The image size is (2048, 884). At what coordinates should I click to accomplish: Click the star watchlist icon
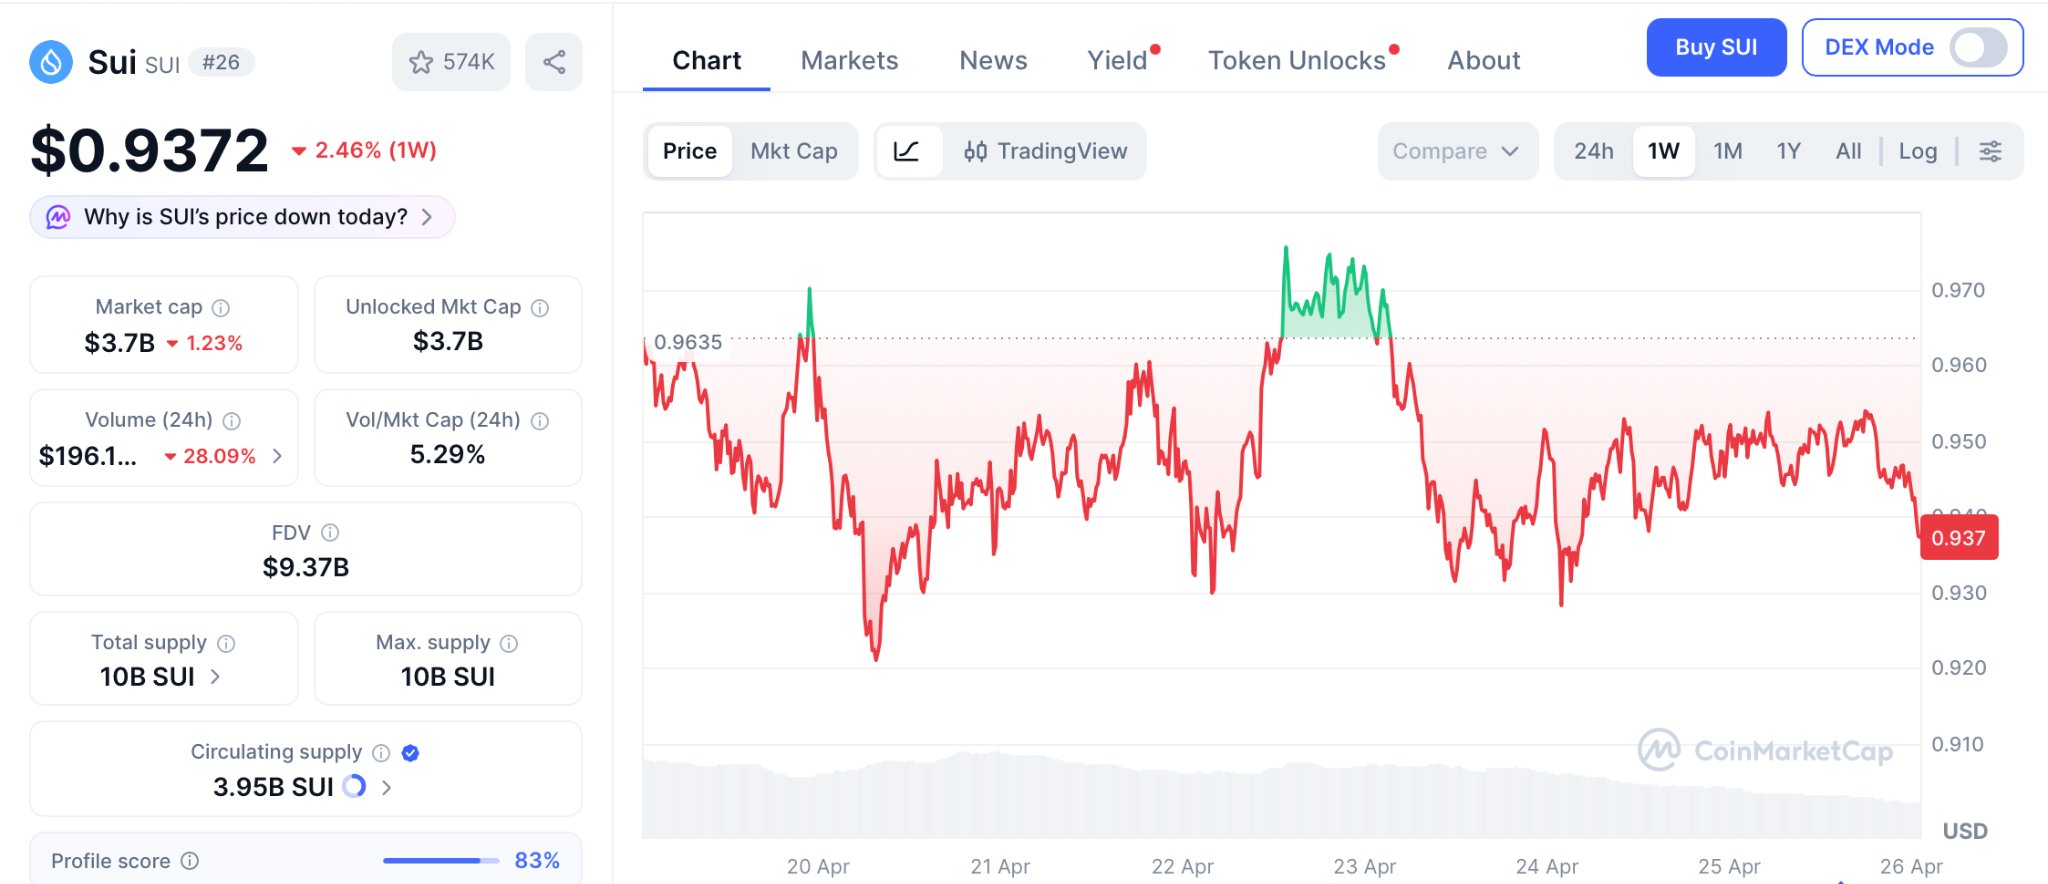click(421, 62)
